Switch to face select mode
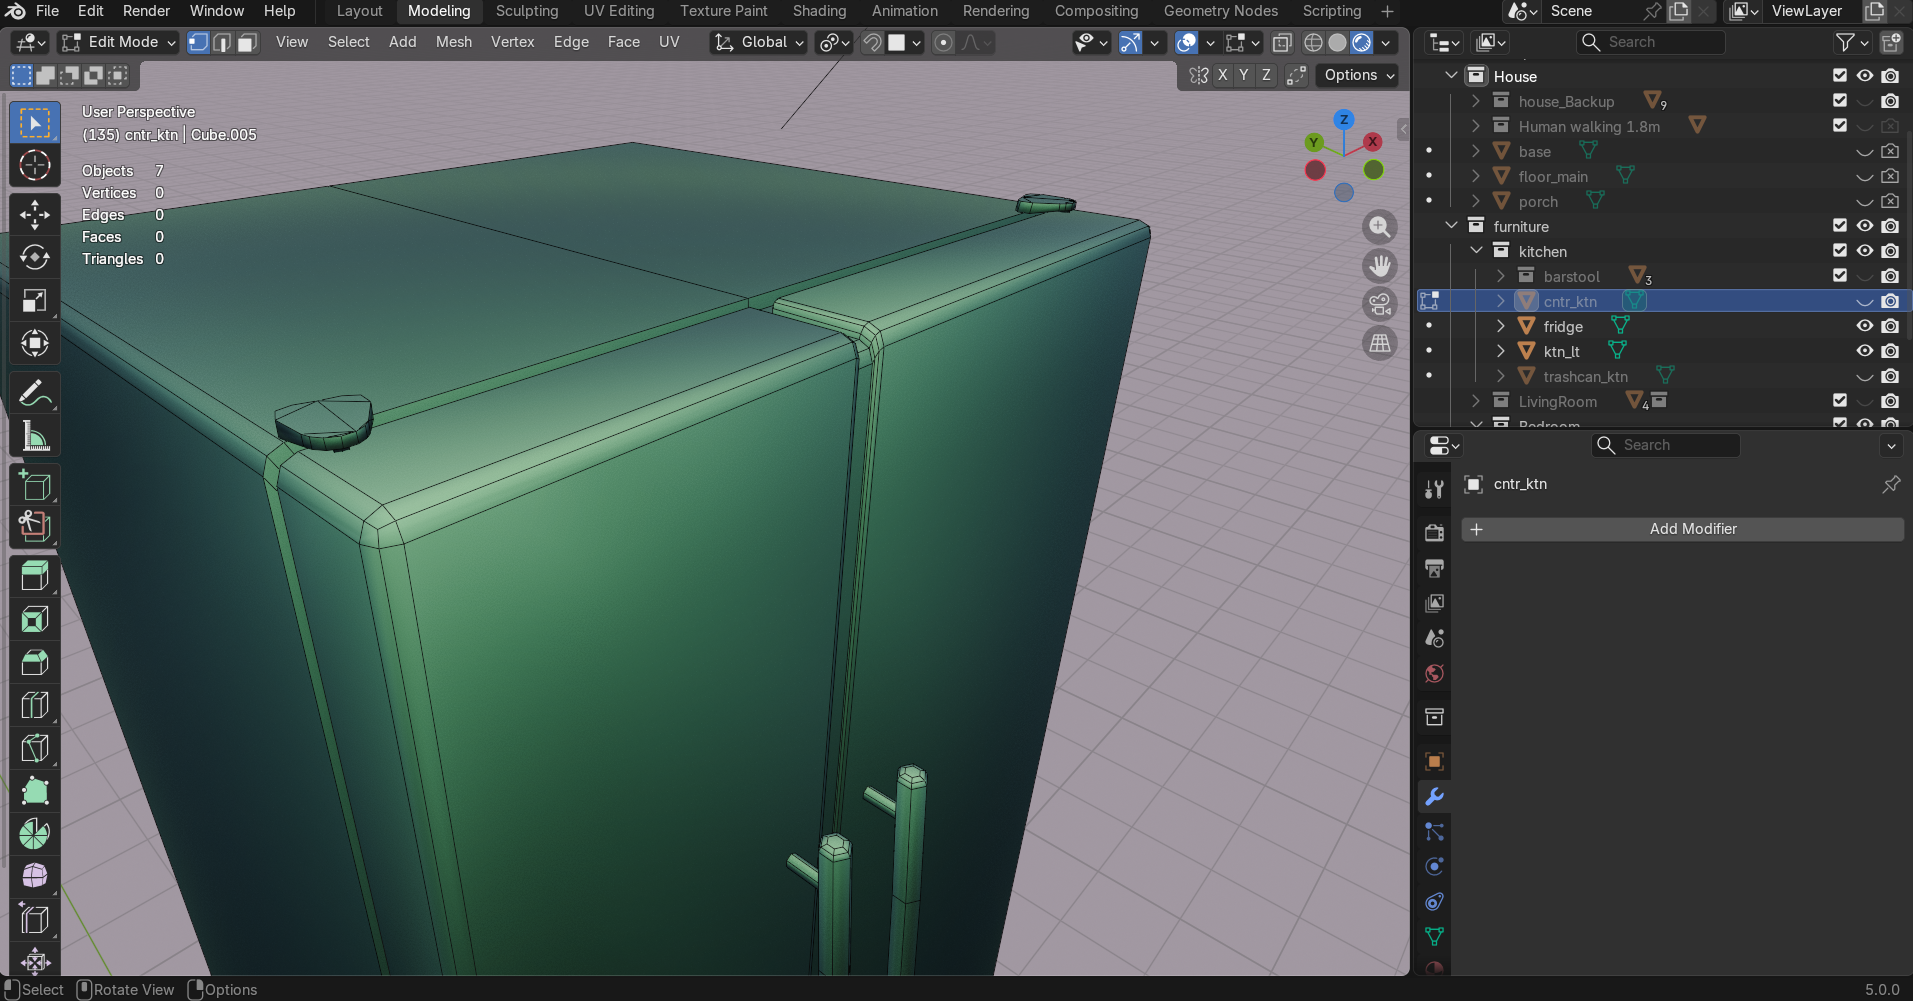The image size is (1913, 1001). click(x=247, y=42)
